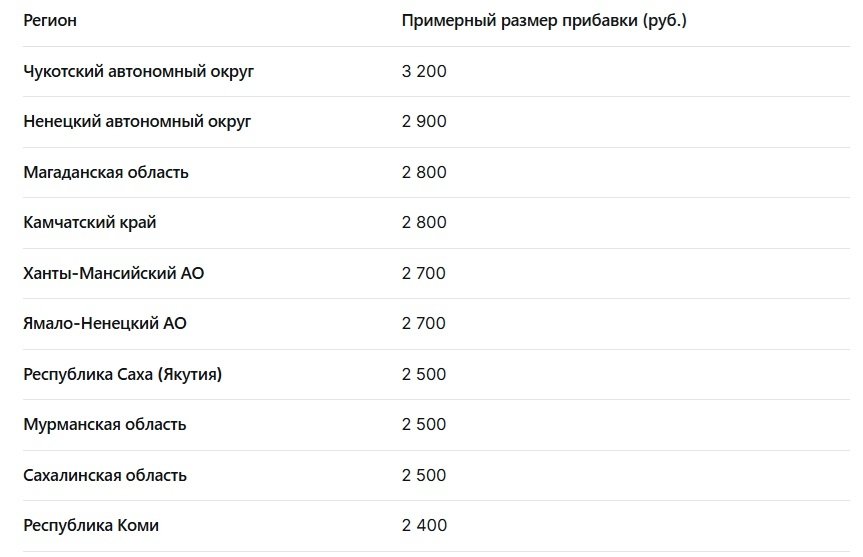Click the 3 200 value cell
The width and height of the screenshot is (863, 557).
coord(424,71)
